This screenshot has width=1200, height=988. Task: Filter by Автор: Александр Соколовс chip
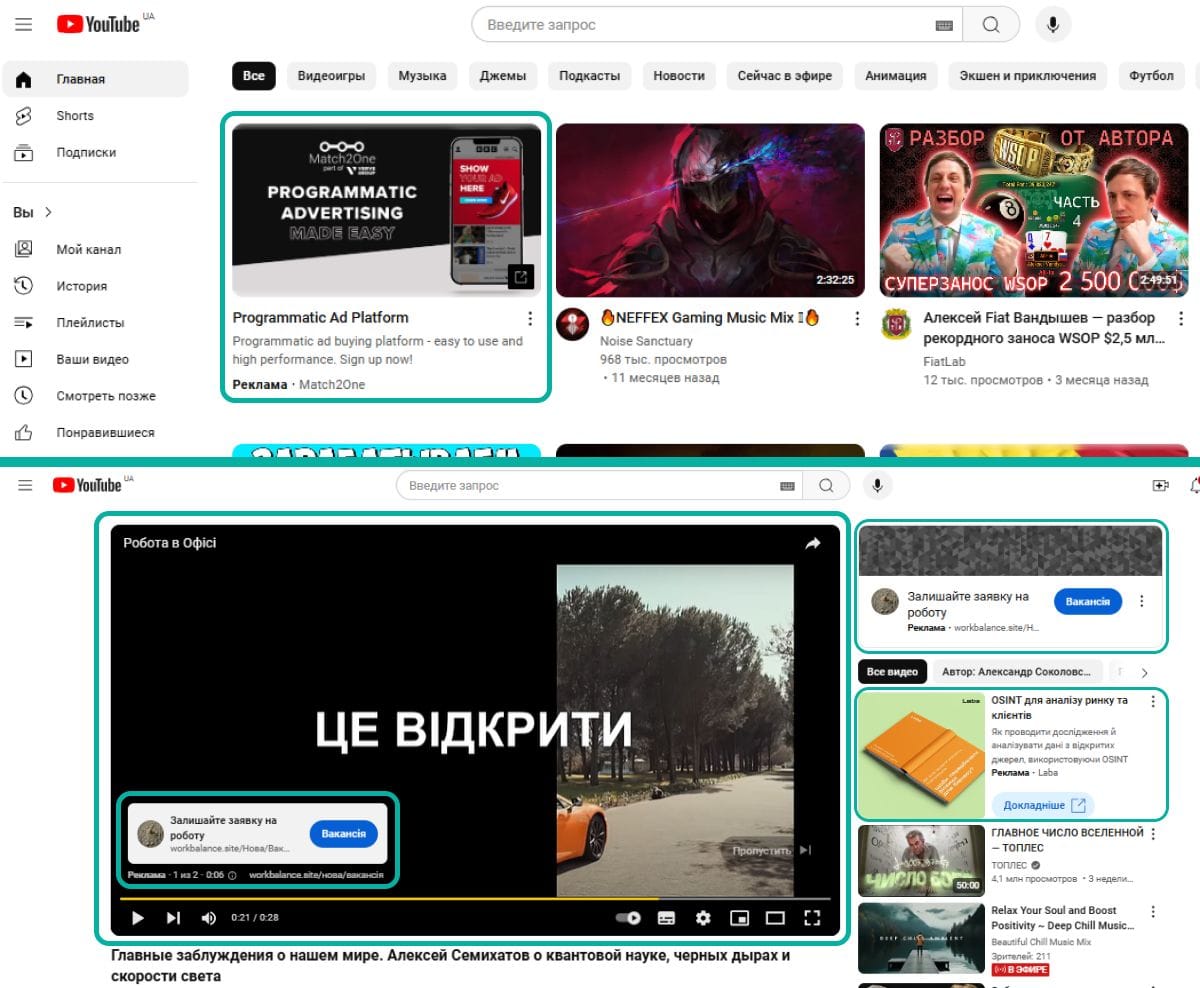tap(1017, 672)
